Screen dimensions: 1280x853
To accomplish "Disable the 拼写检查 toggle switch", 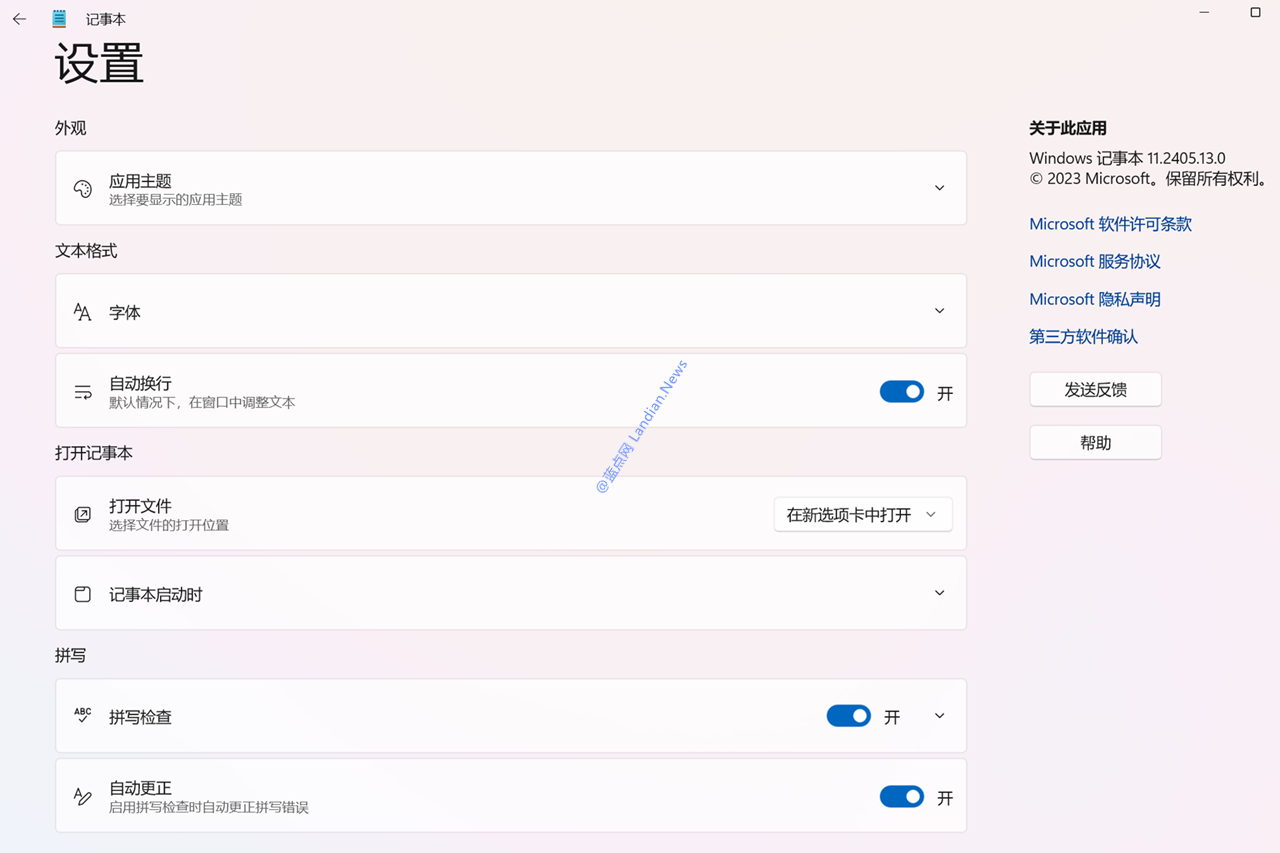I will coord(849,716).
